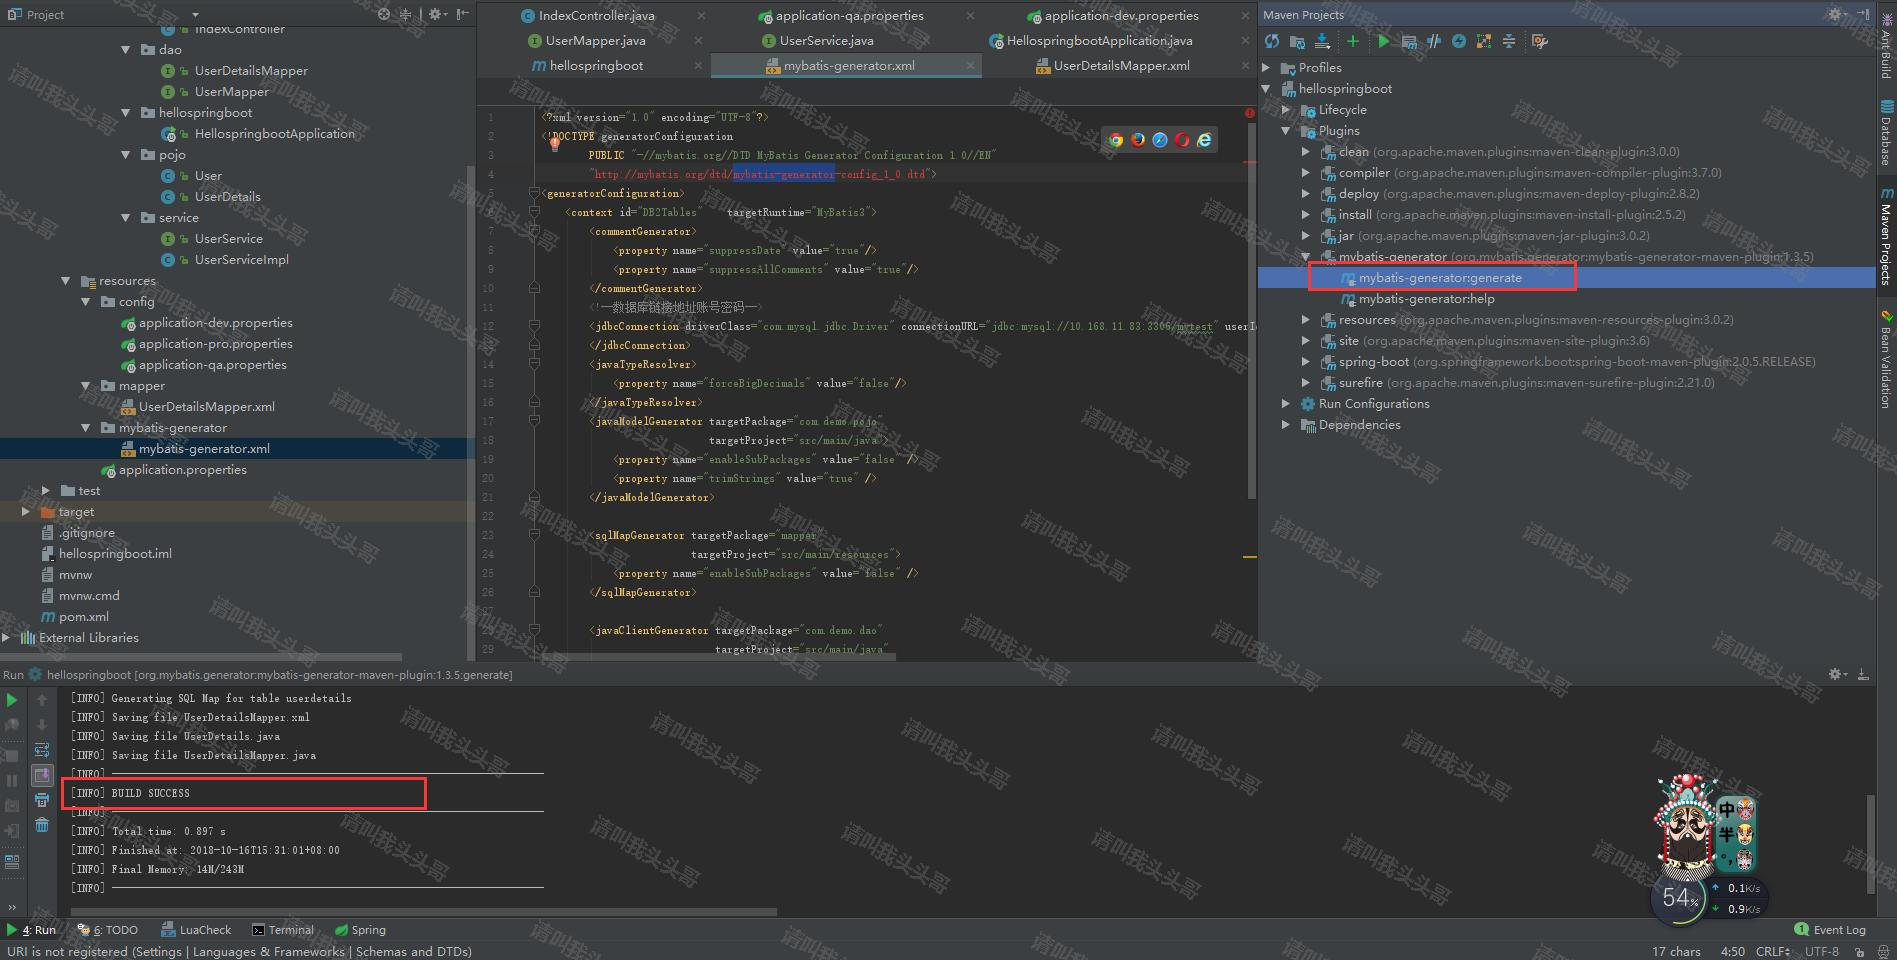The width and height of the screenshot is (1897, 960).
Task: Click Download Sources and Documentation icon
Action: 1322,41
